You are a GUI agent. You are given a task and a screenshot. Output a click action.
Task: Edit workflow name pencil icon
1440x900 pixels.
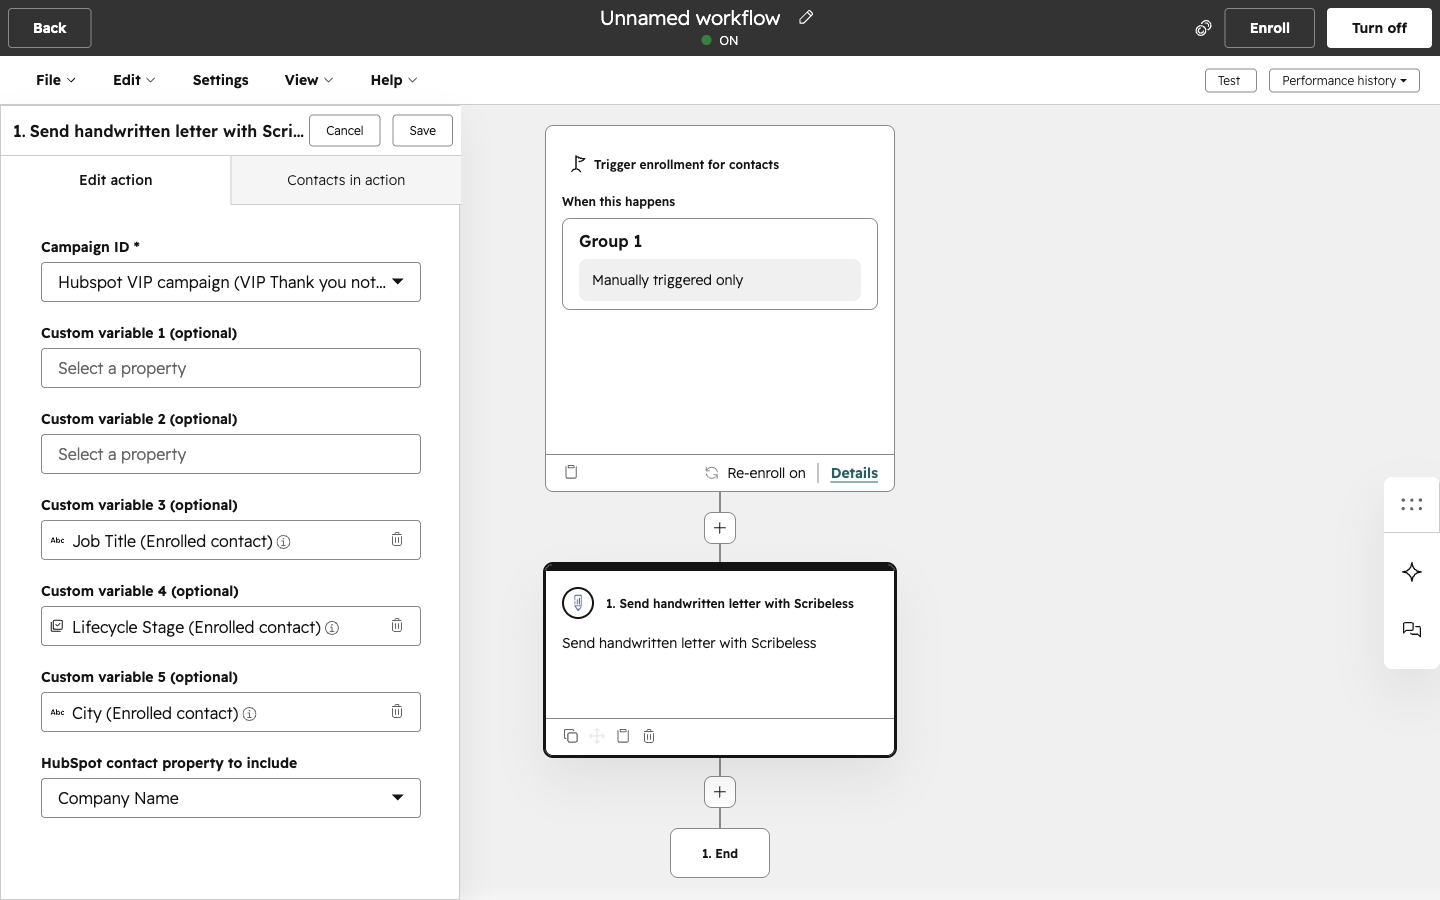(806, 17)
